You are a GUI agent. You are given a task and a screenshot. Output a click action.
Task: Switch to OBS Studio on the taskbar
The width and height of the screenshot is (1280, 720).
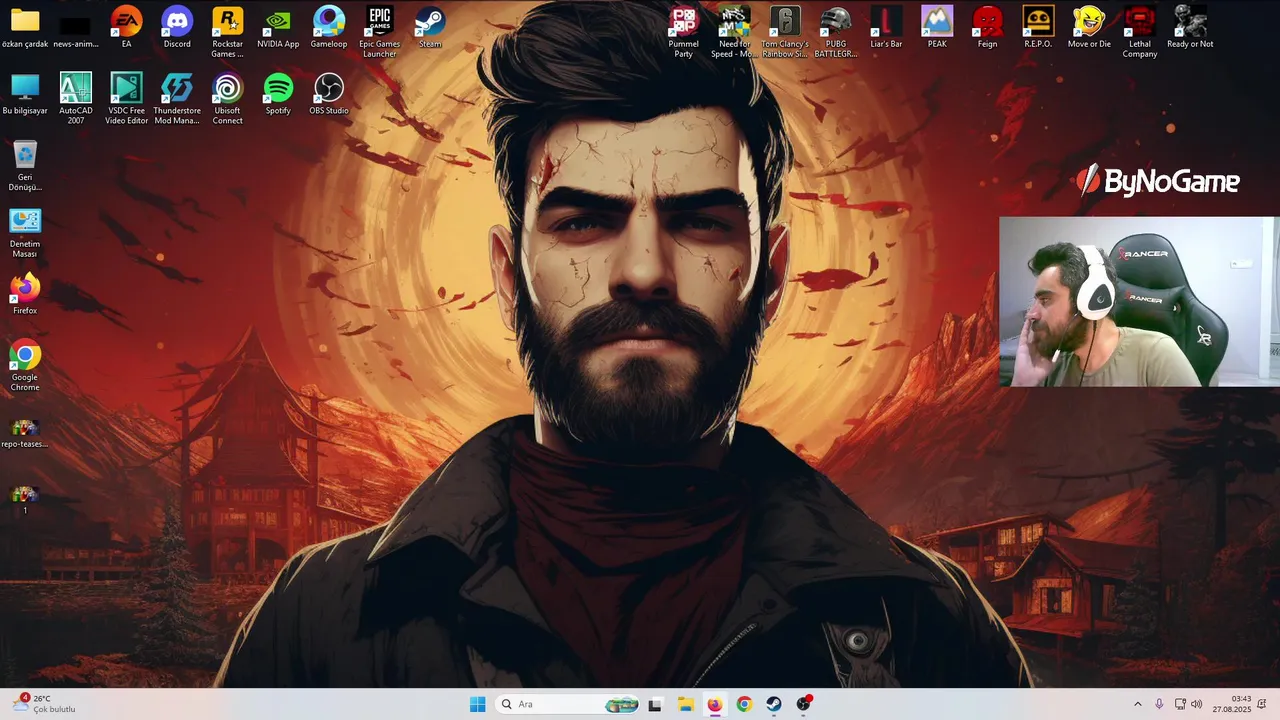[803, 704]
